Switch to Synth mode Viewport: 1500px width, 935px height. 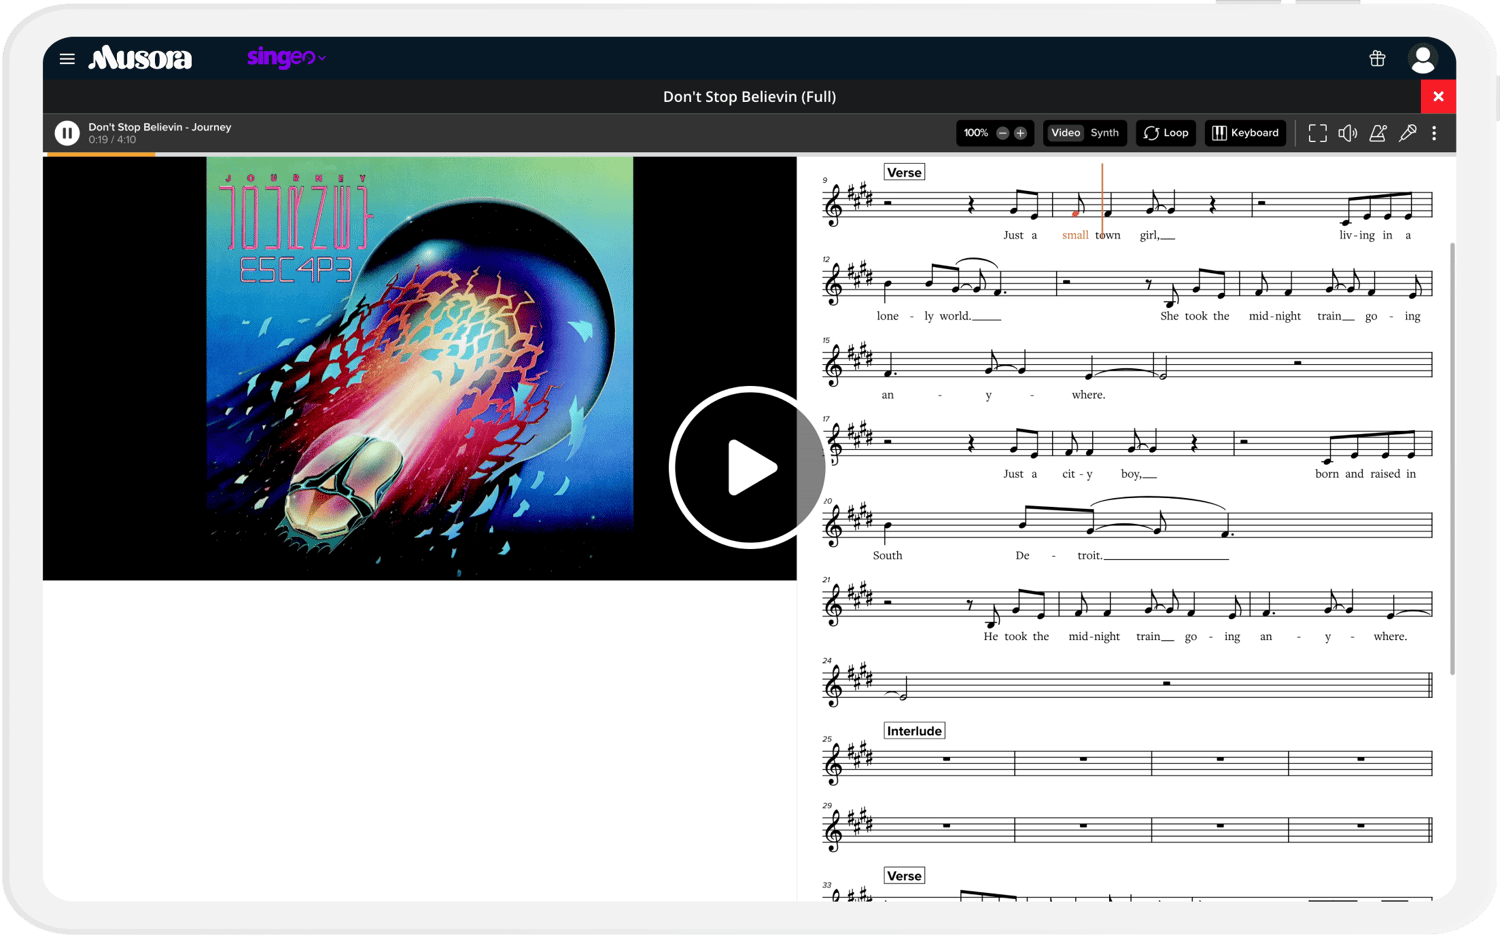(1105, 133)
